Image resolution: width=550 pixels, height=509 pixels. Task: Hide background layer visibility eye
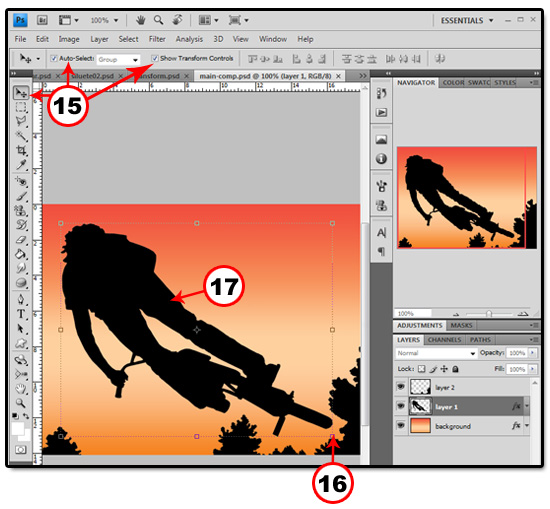(x=401, y=425)
